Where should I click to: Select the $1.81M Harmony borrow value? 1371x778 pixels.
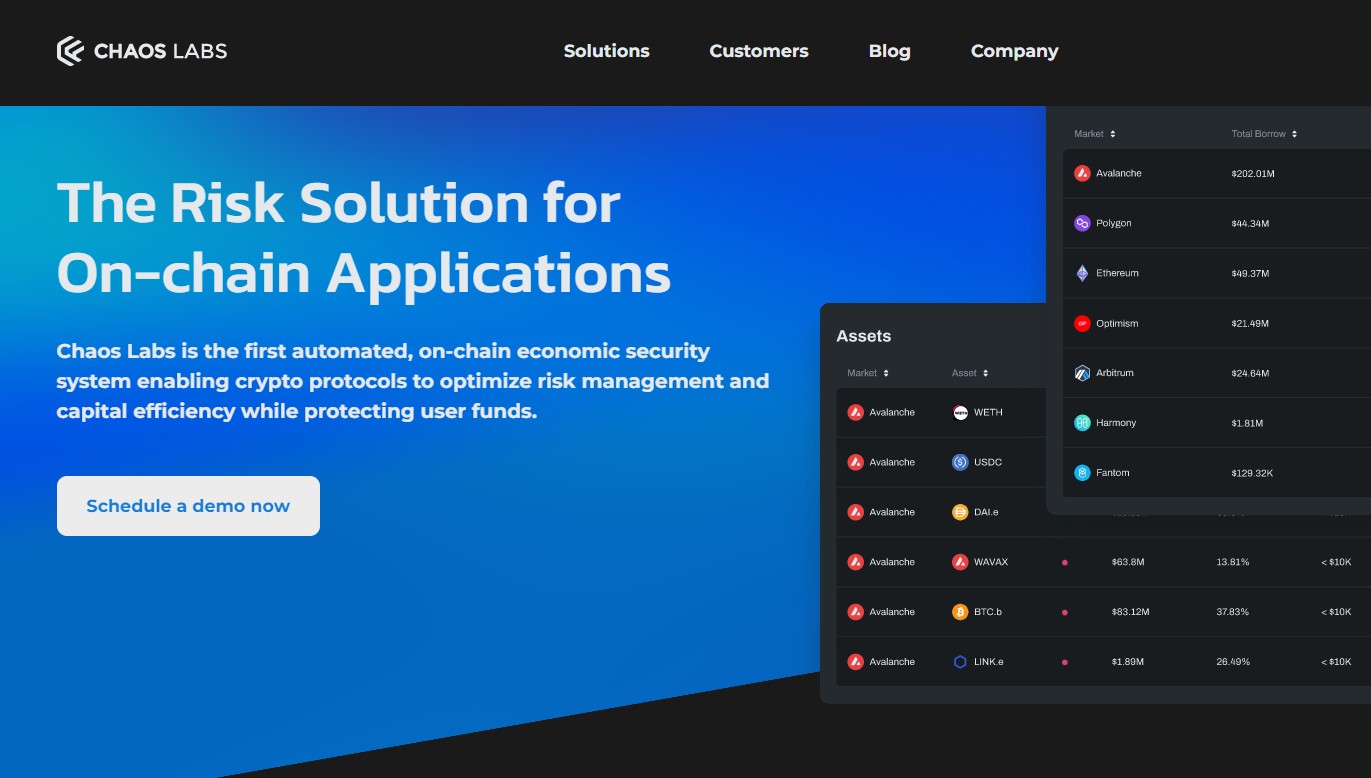[1247, 423]
